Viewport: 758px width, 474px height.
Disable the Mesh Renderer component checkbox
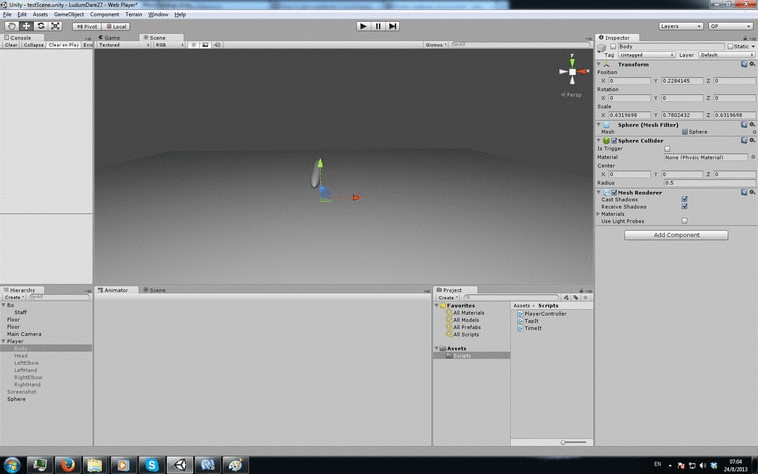pyautogui.click(x=614, y=192)
